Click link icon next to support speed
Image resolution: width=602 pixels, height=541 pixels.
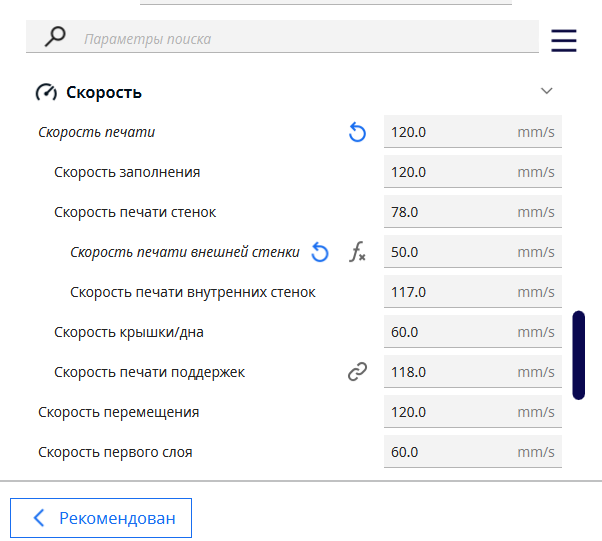(357, 372)
